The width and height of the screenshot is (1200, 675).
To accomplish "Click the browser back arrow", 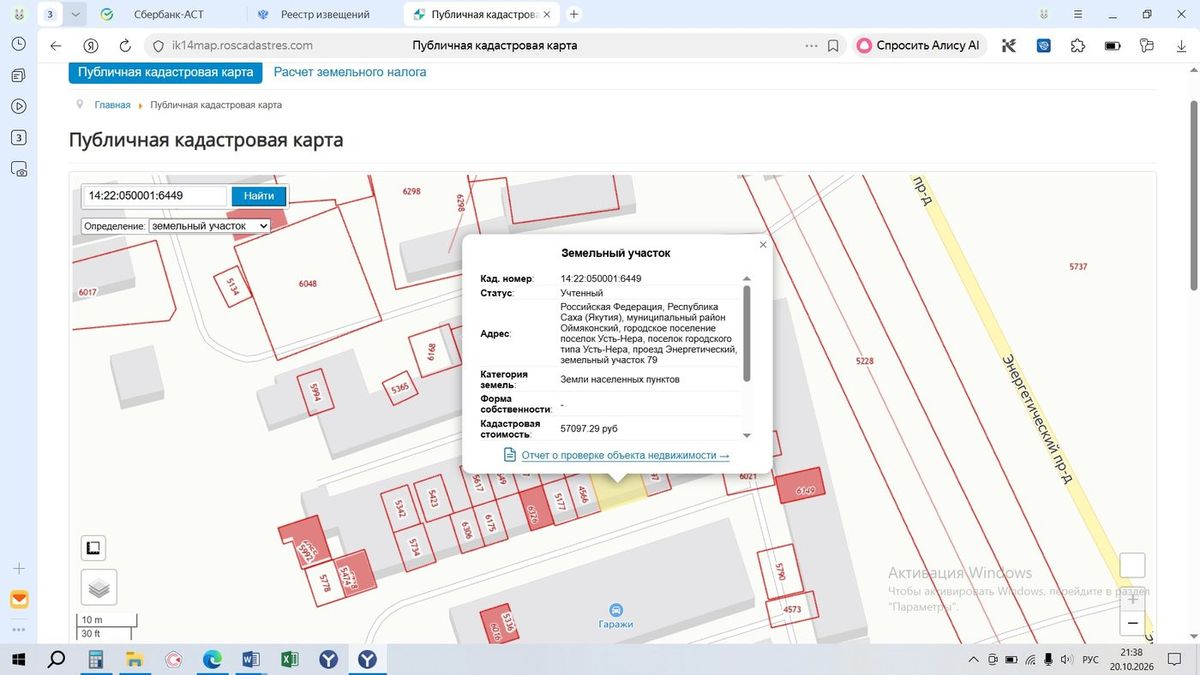I will click(56, 46).
